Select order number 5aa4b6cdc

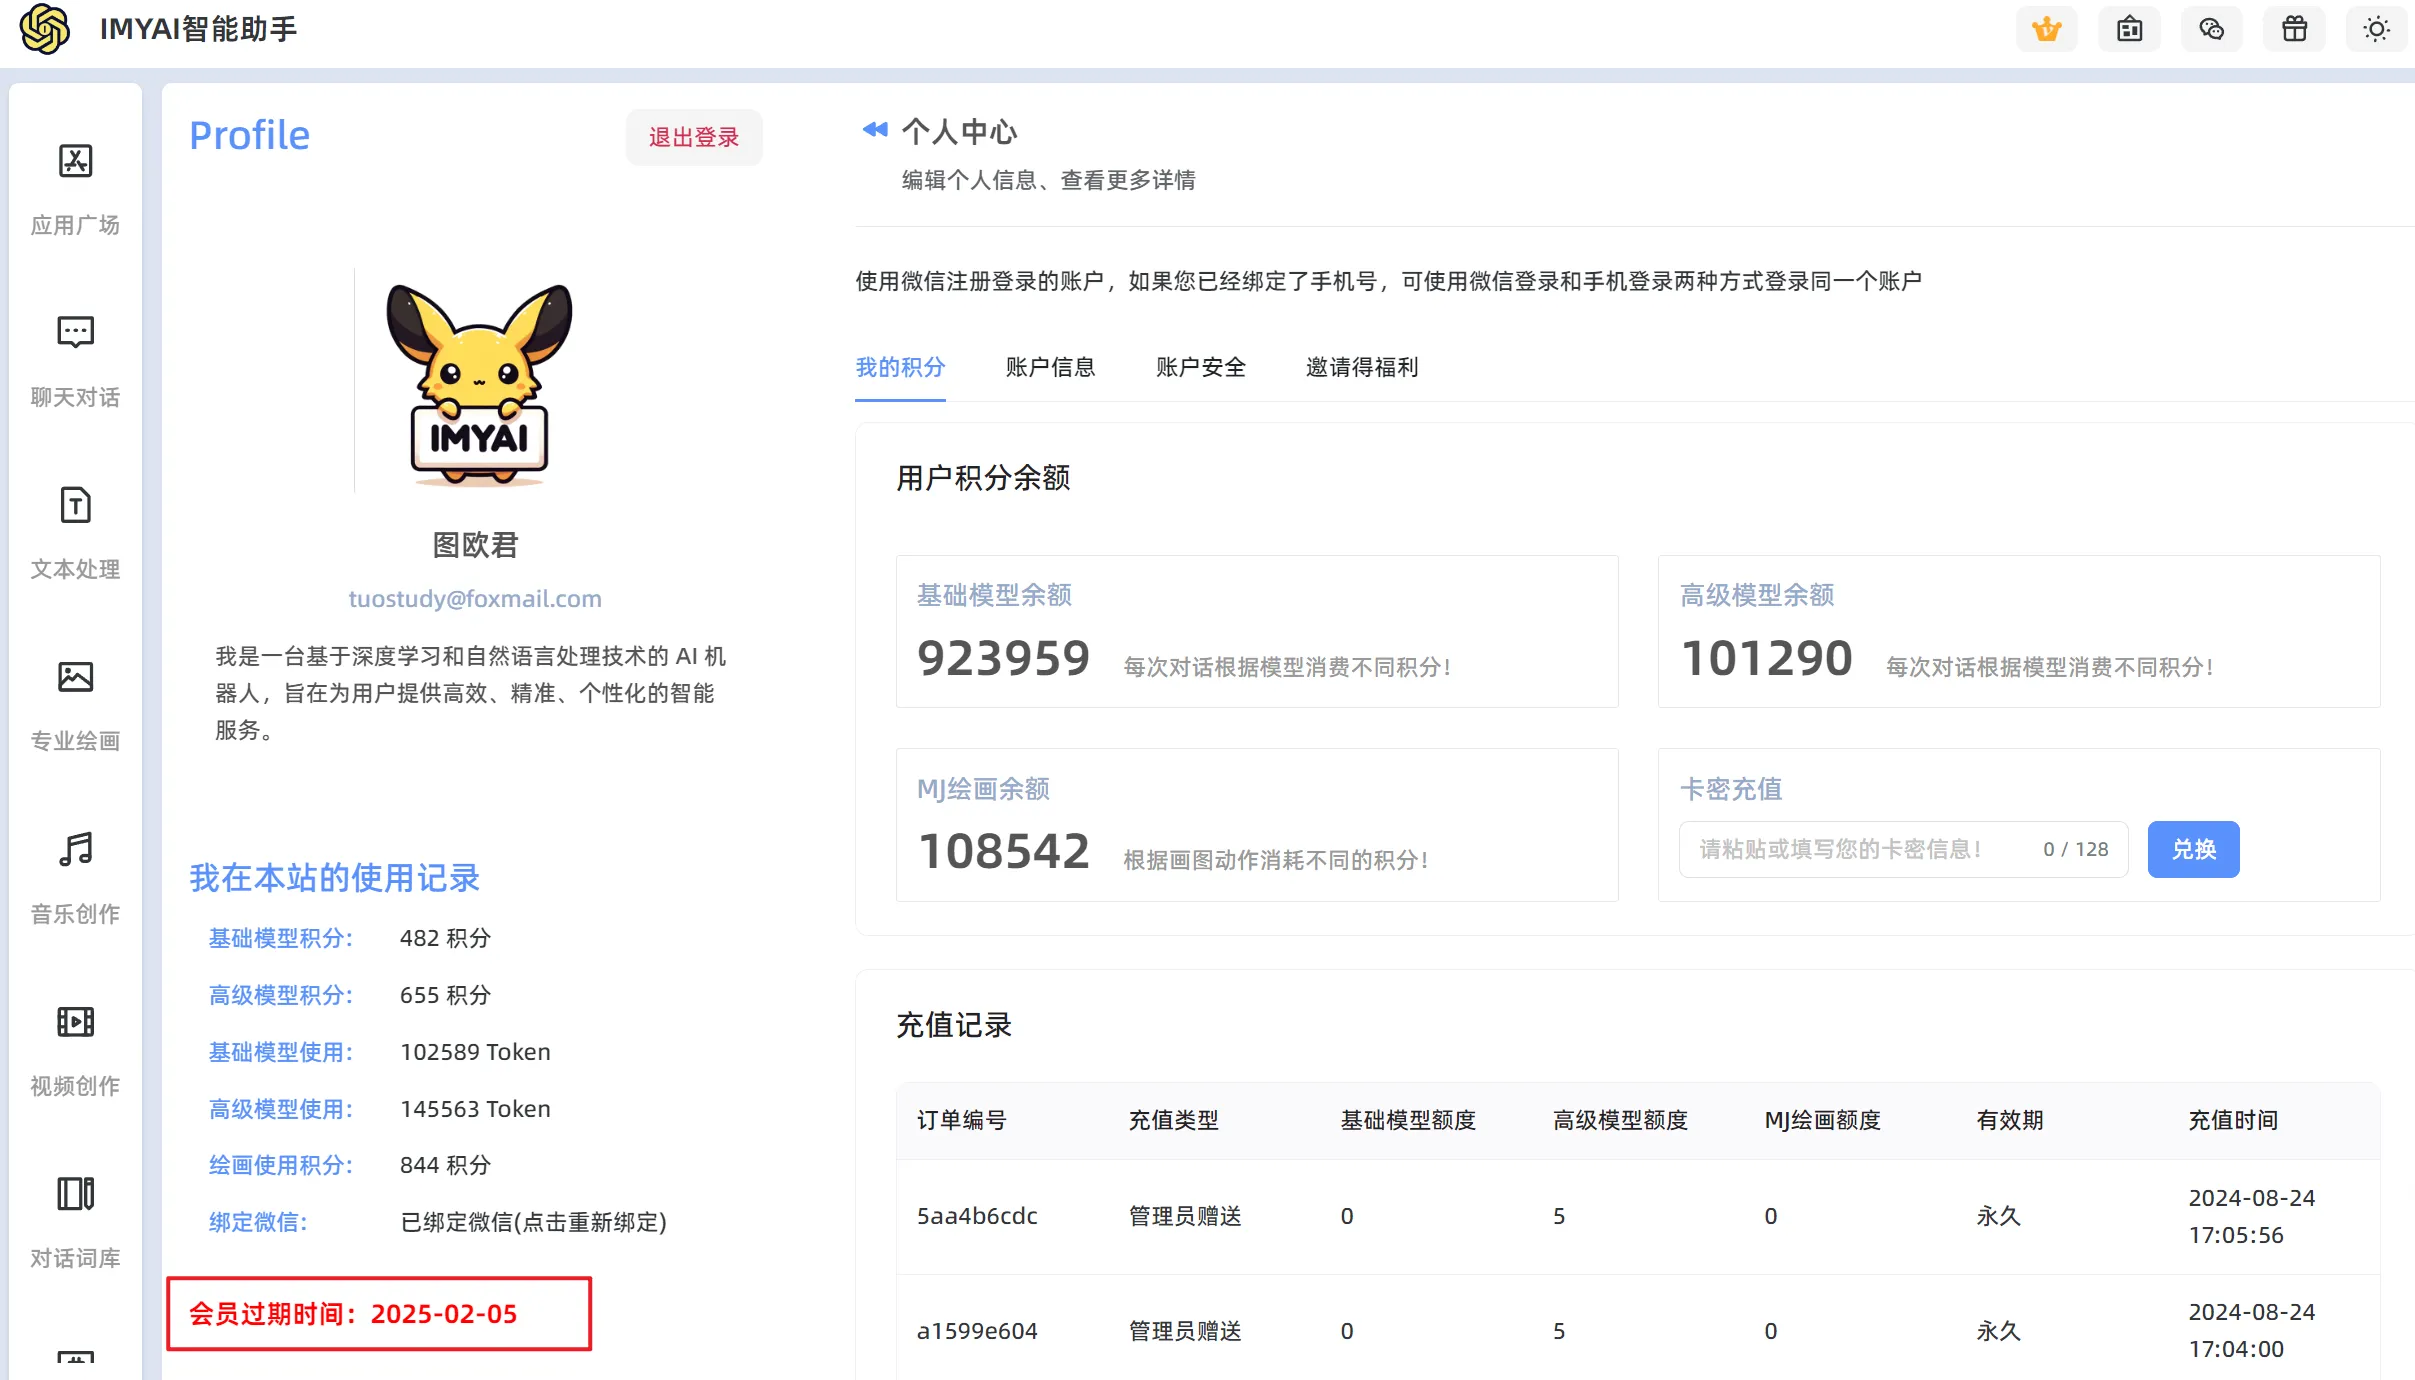(977, 1216)
